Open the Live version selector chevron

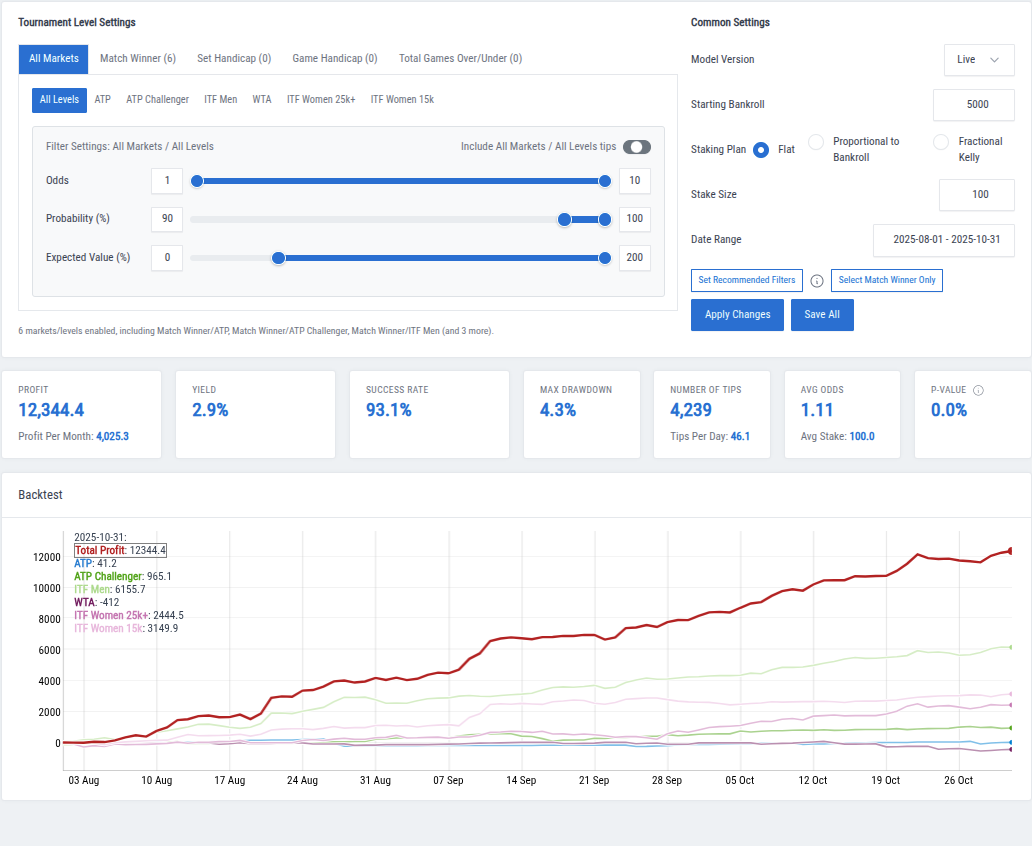coord(994,59)
